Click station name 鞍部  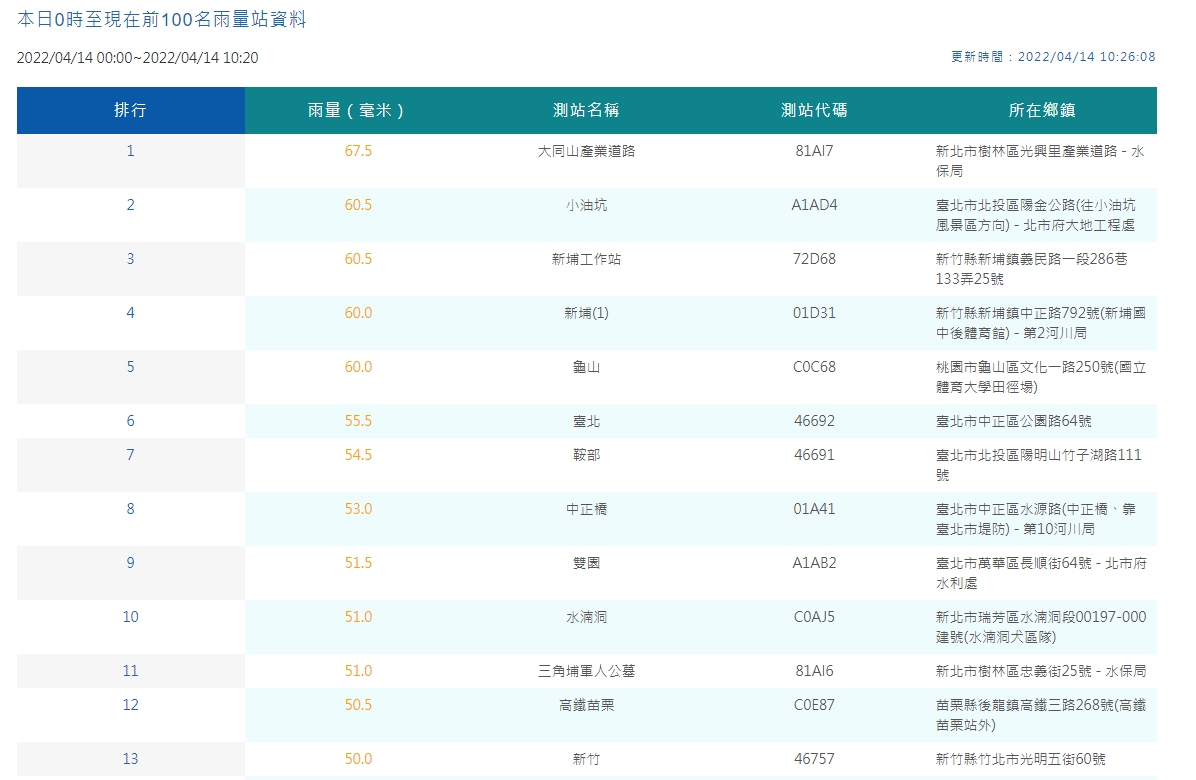587,455
